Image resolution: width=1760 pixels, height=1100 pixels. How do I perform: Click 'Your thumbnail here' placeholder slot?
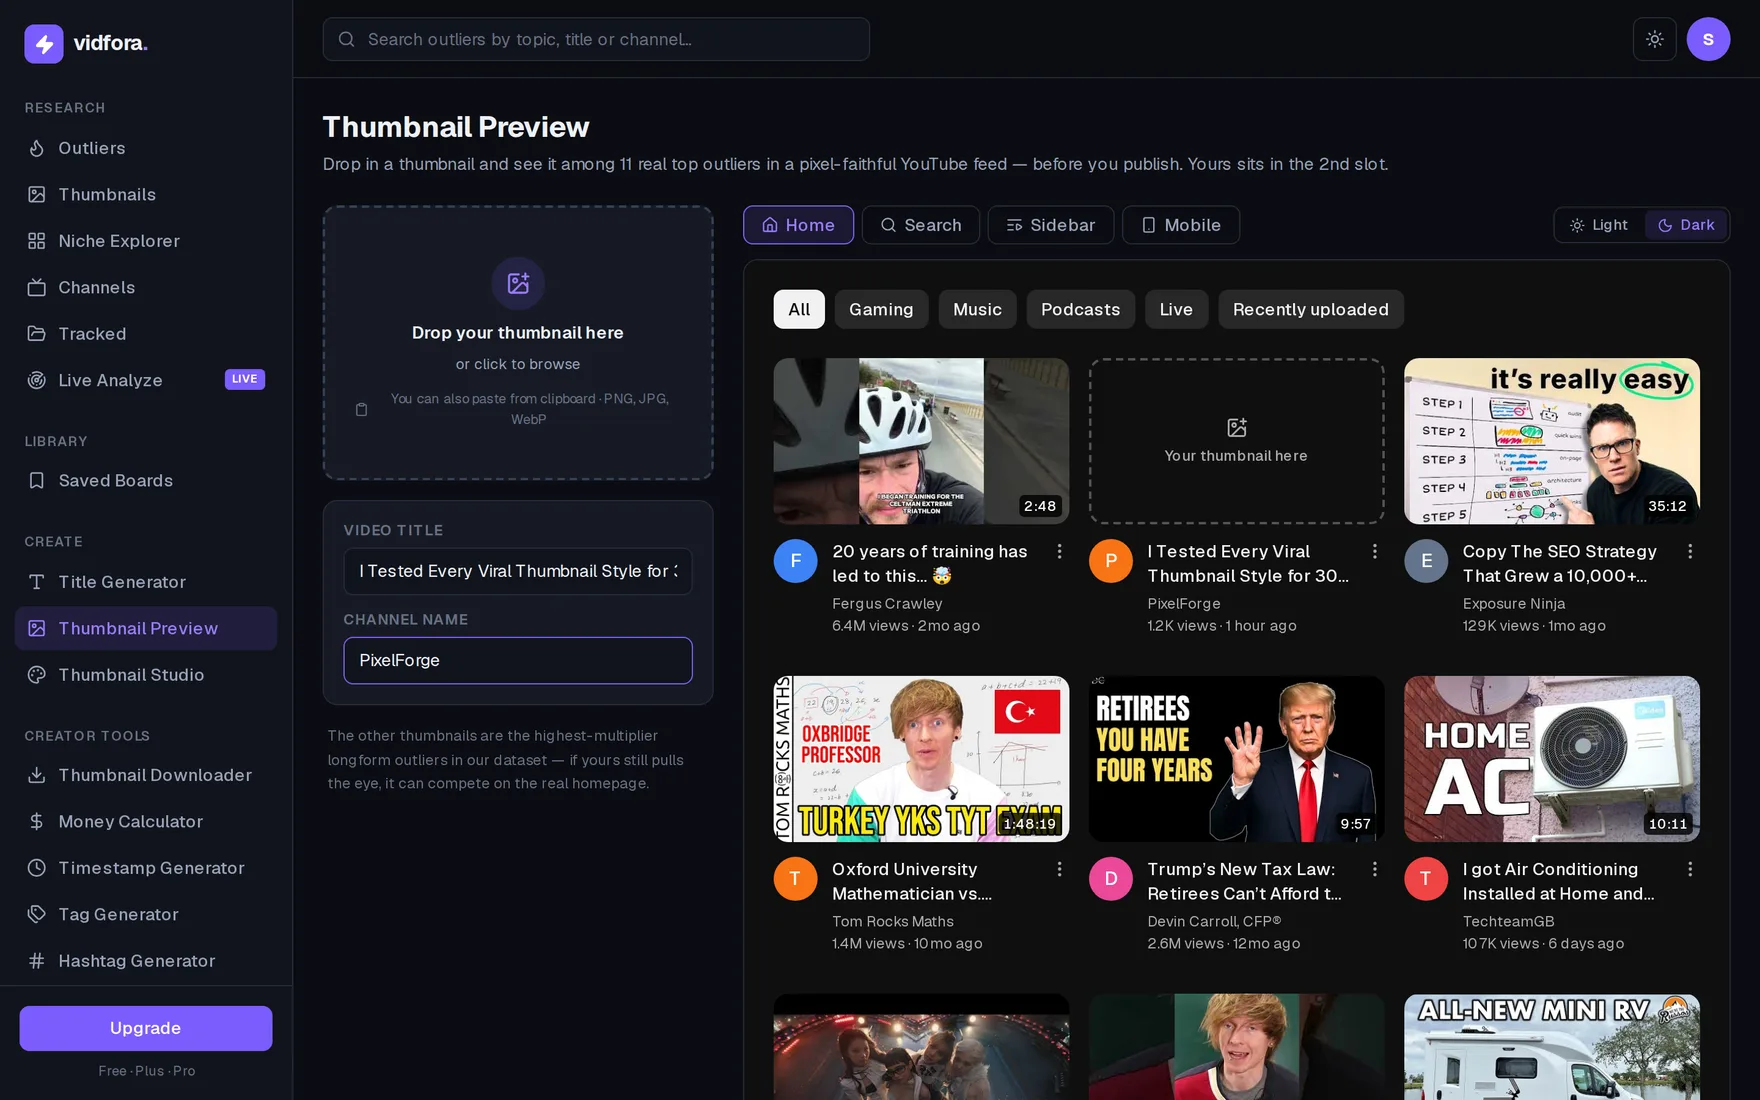[x=1236, y=441]
